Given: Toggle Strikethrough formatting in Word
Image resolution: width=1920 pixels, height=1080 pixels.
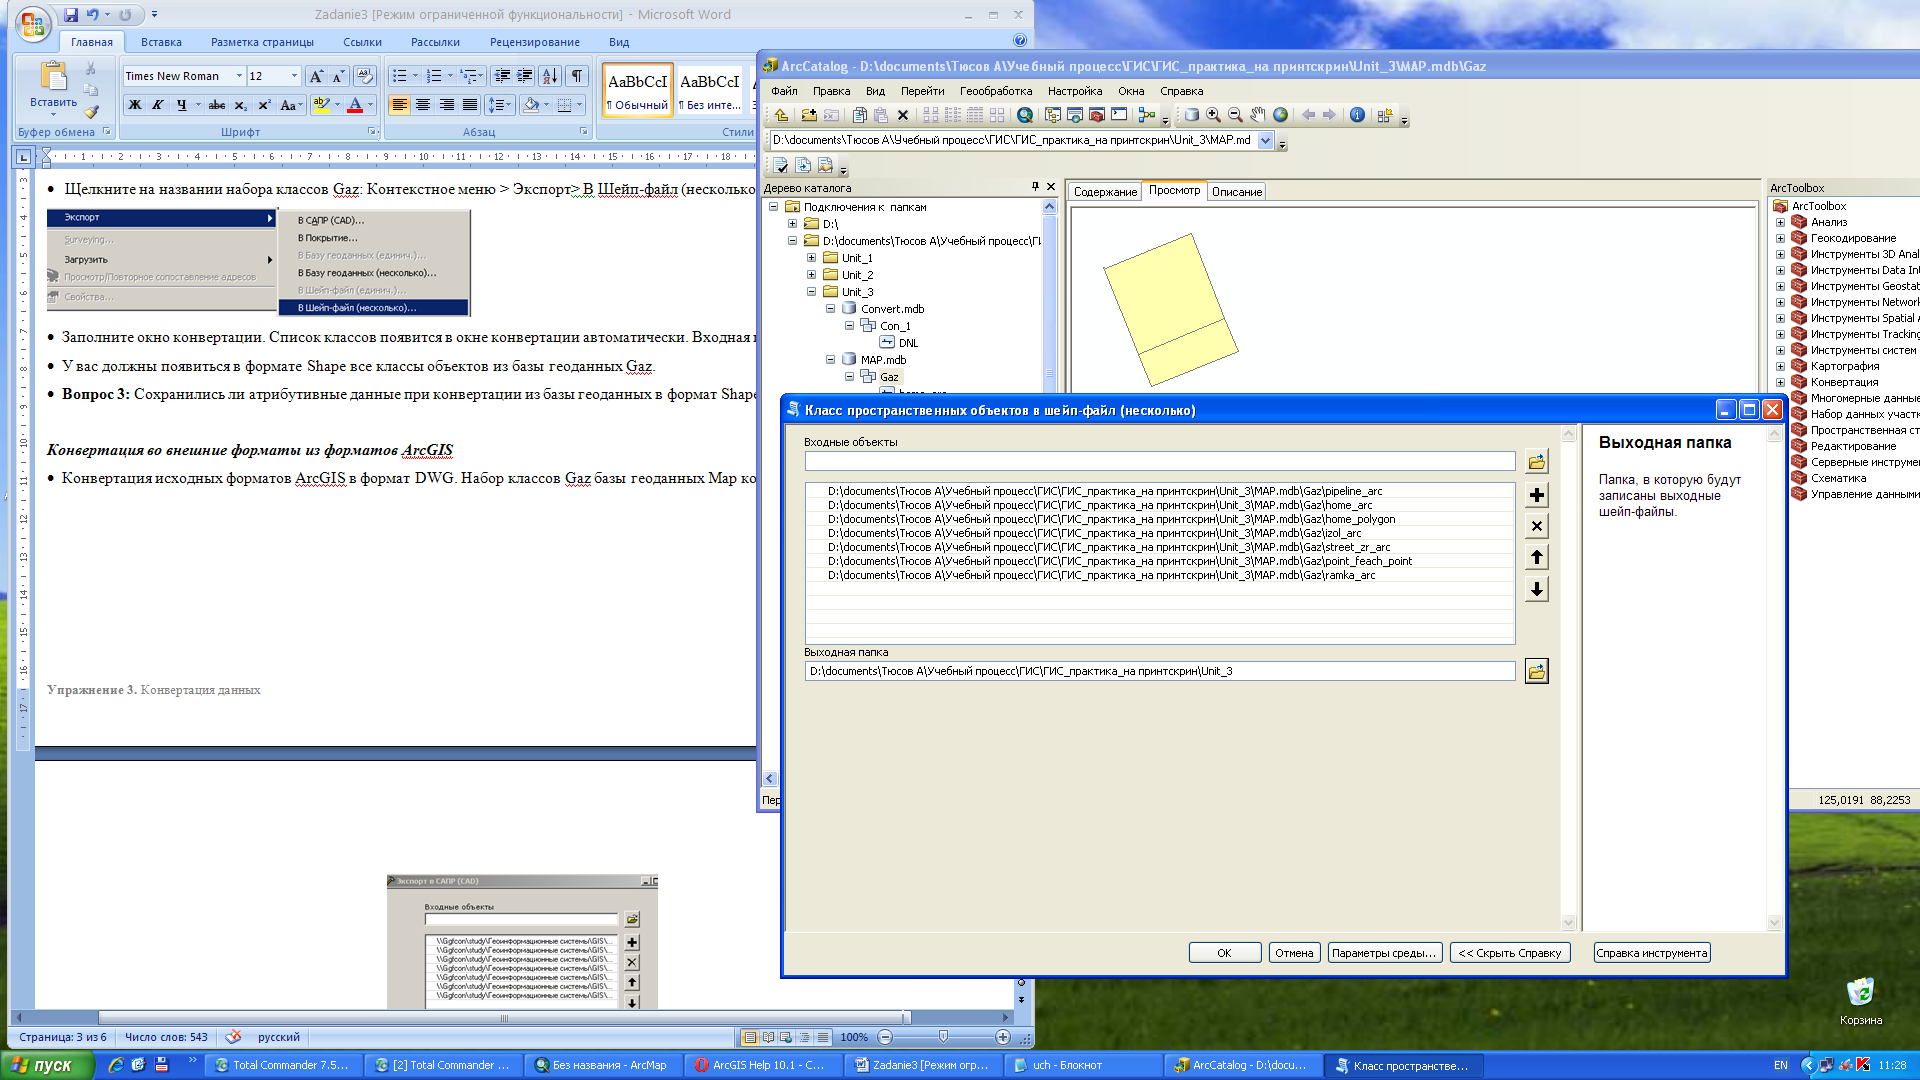Looking at the screenshot, I should pyautogui.click(x=217, y=105).
